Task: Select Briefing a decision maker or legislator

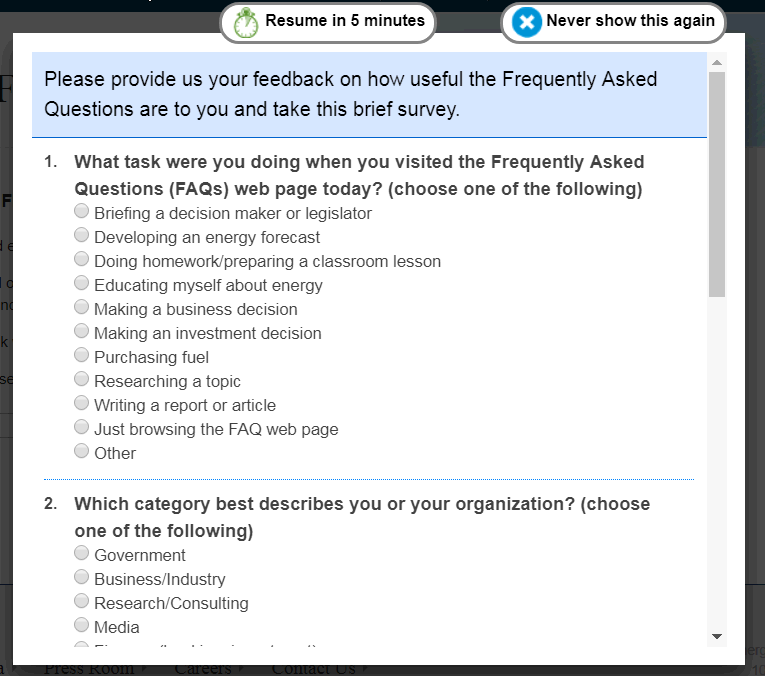Action: [82, 212]
